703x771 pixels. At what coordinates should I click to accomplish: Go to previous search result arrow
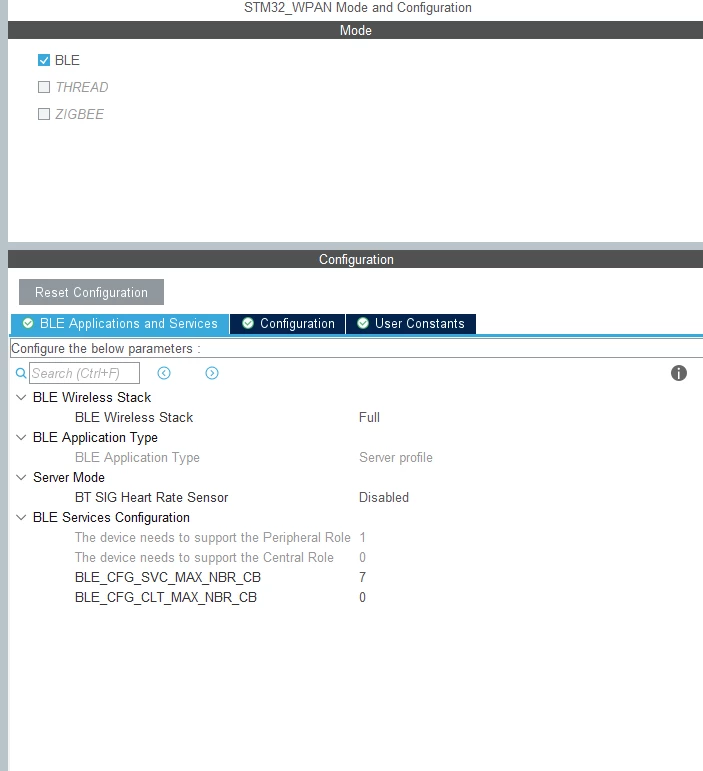164,373
